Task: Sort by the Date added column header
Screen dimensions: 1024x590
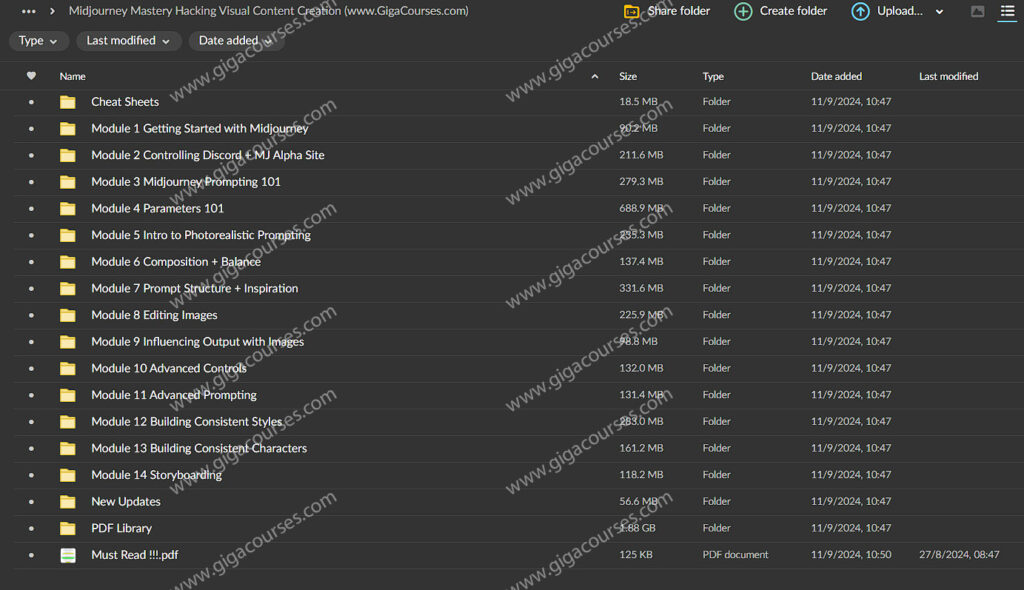Action: pos(836,76)
